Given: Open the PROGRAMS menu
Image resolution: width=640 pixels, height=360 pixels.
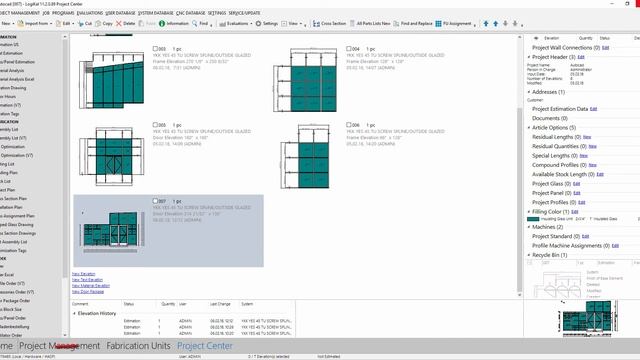Looking at the screenshot, I should coord(63,13).
